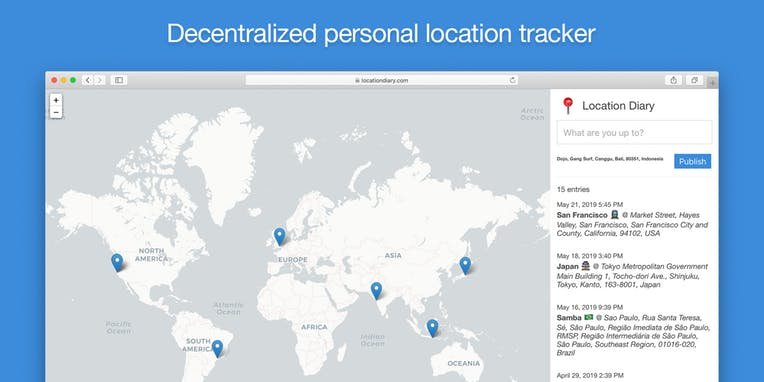This screenshot has width=764, height=382.
Task: Toggle the Safari sidebar button
Action: pos(118,80)
